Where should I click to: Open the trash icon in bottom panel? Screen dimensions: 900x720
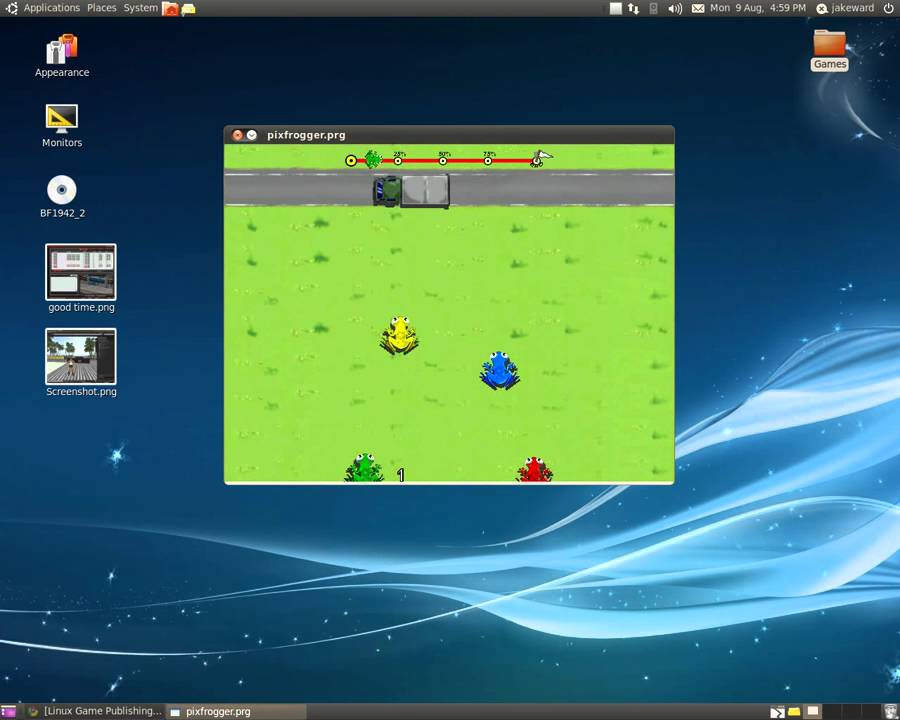click(x=890, y=711)
